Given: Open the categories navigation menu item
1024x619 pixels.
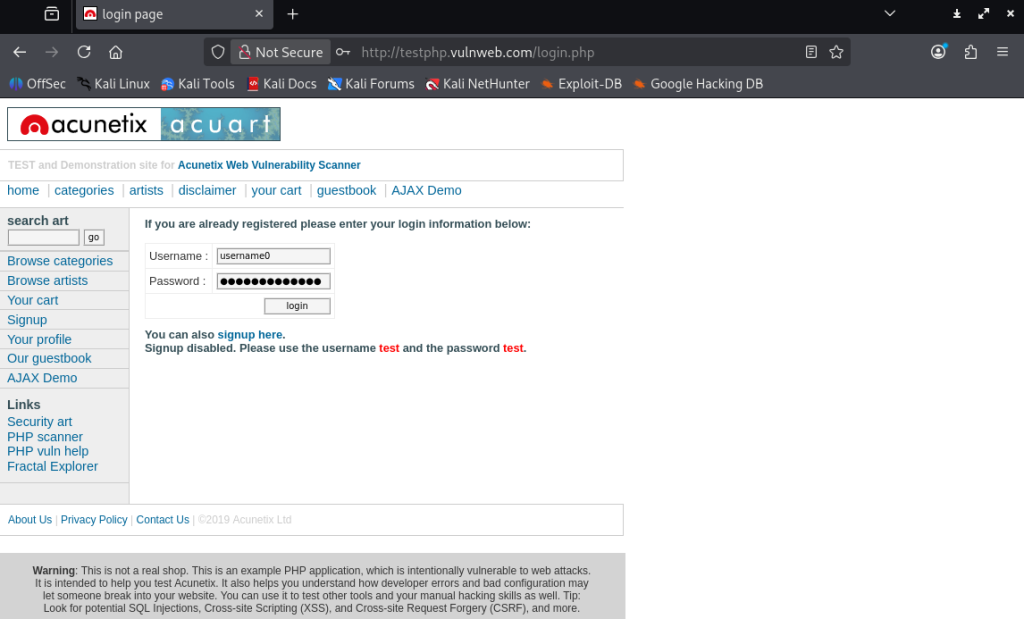Looking at the screenshot, I should [84, 190].
